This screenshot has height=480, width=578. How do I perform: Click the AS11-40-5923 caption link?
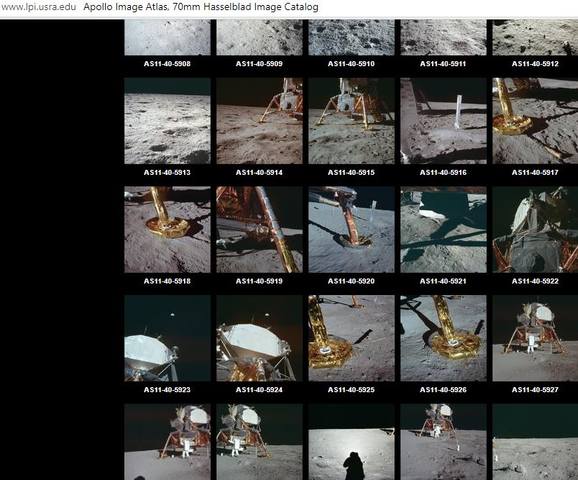167,390
